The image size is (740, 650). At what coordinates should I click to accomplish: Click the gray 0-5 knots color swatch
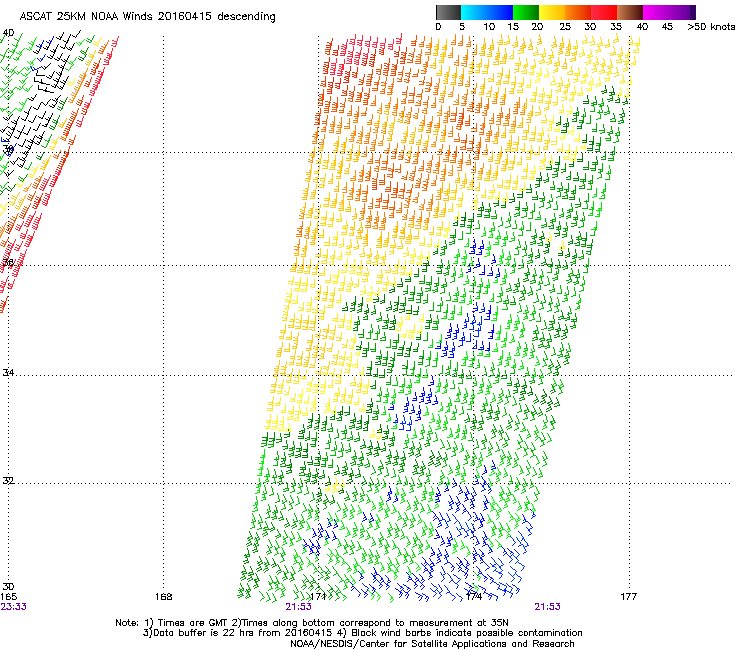coord(448,12)
